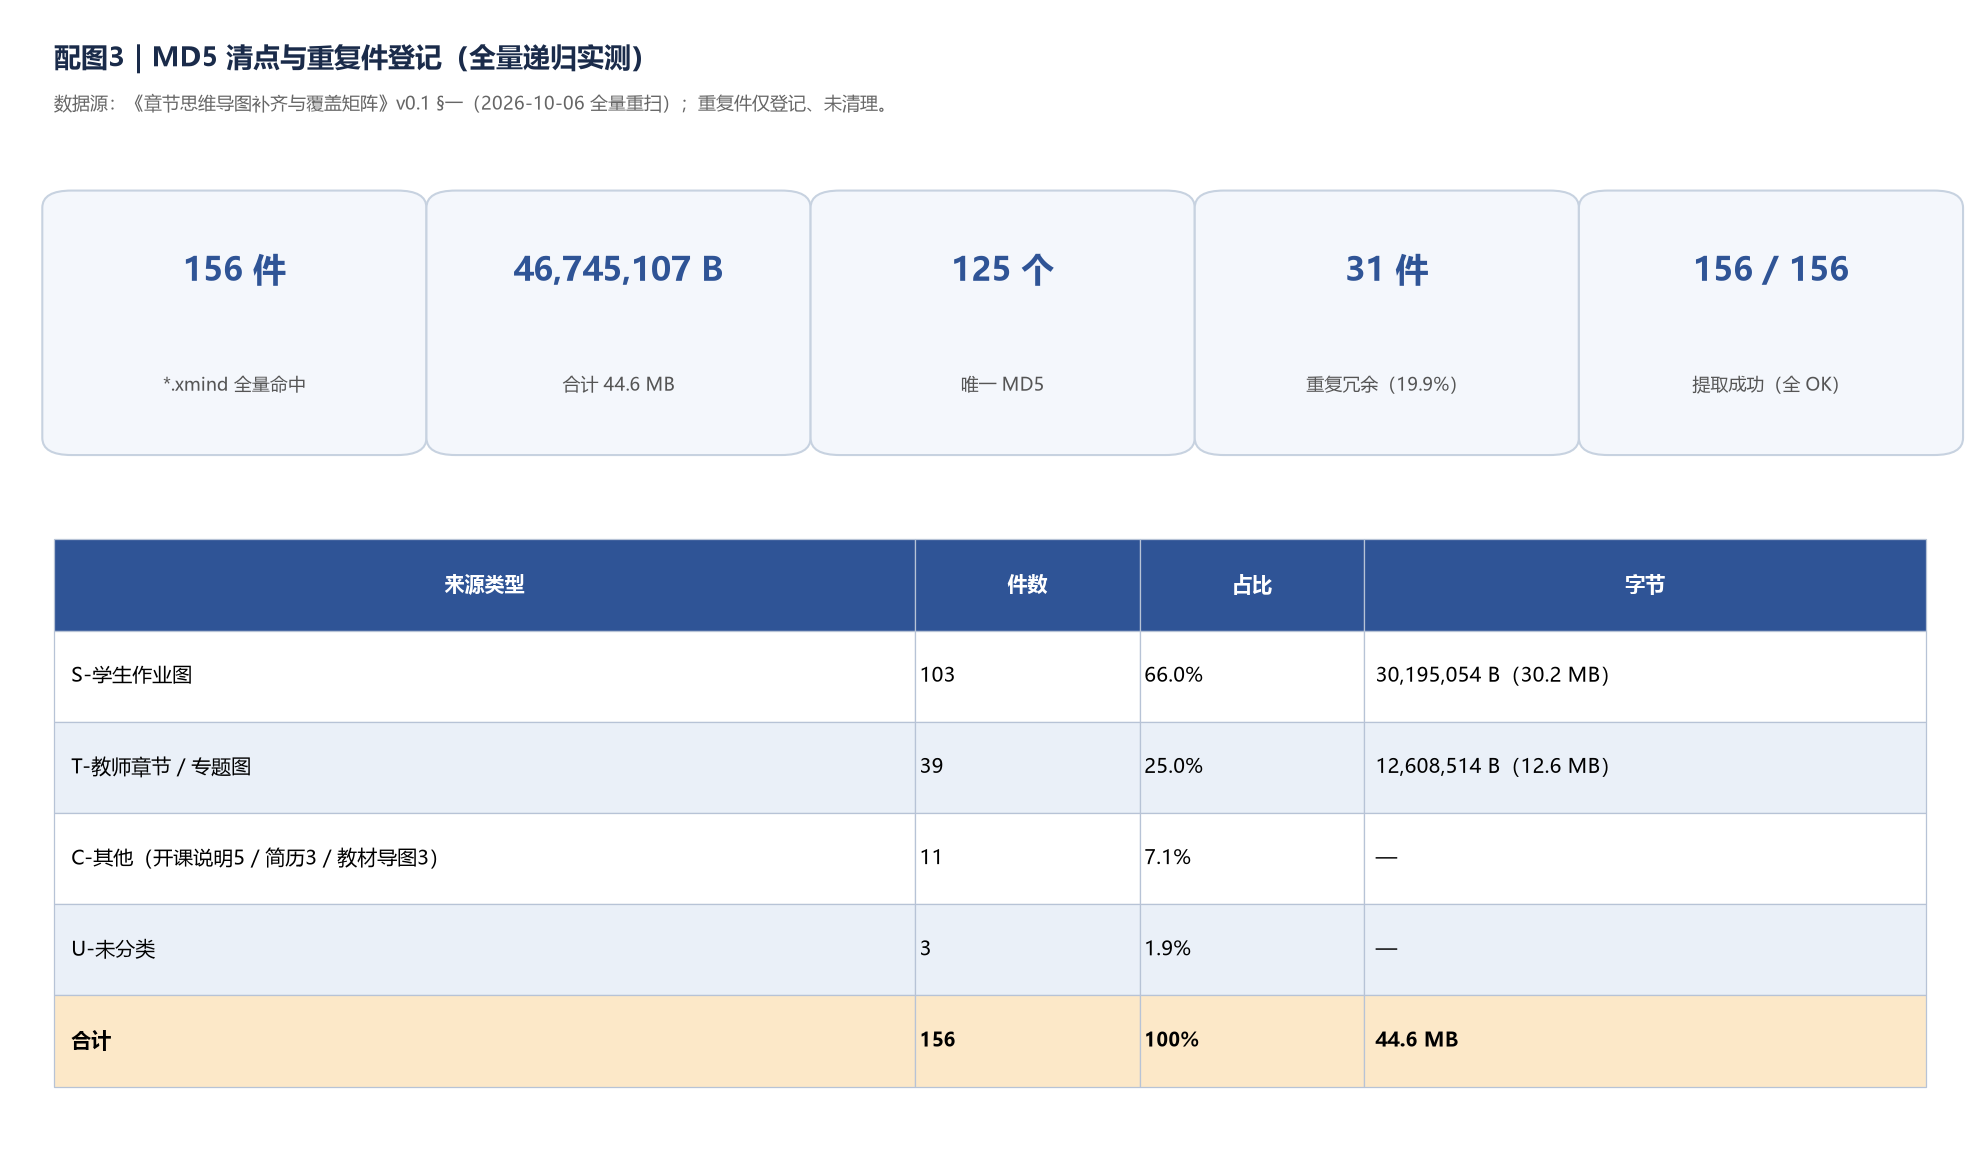Click the 字节 column header

tap(1645, 585)
